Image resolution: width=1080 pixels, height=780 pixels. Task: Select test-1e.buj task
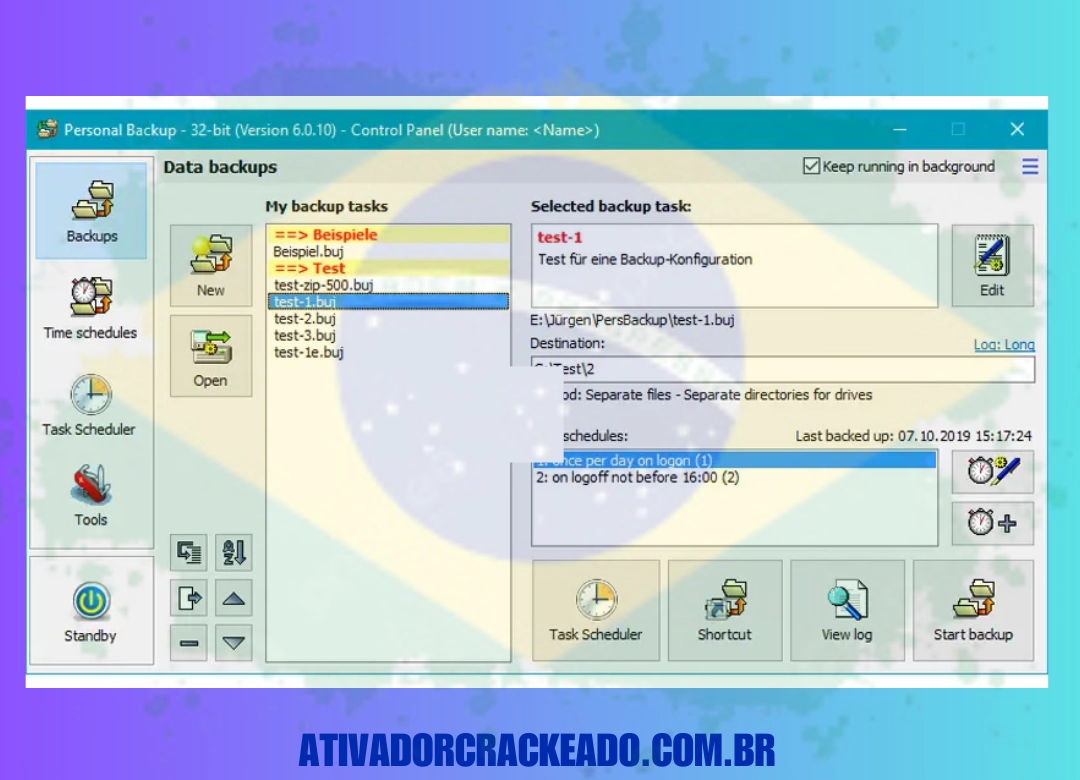pos(388,352)
